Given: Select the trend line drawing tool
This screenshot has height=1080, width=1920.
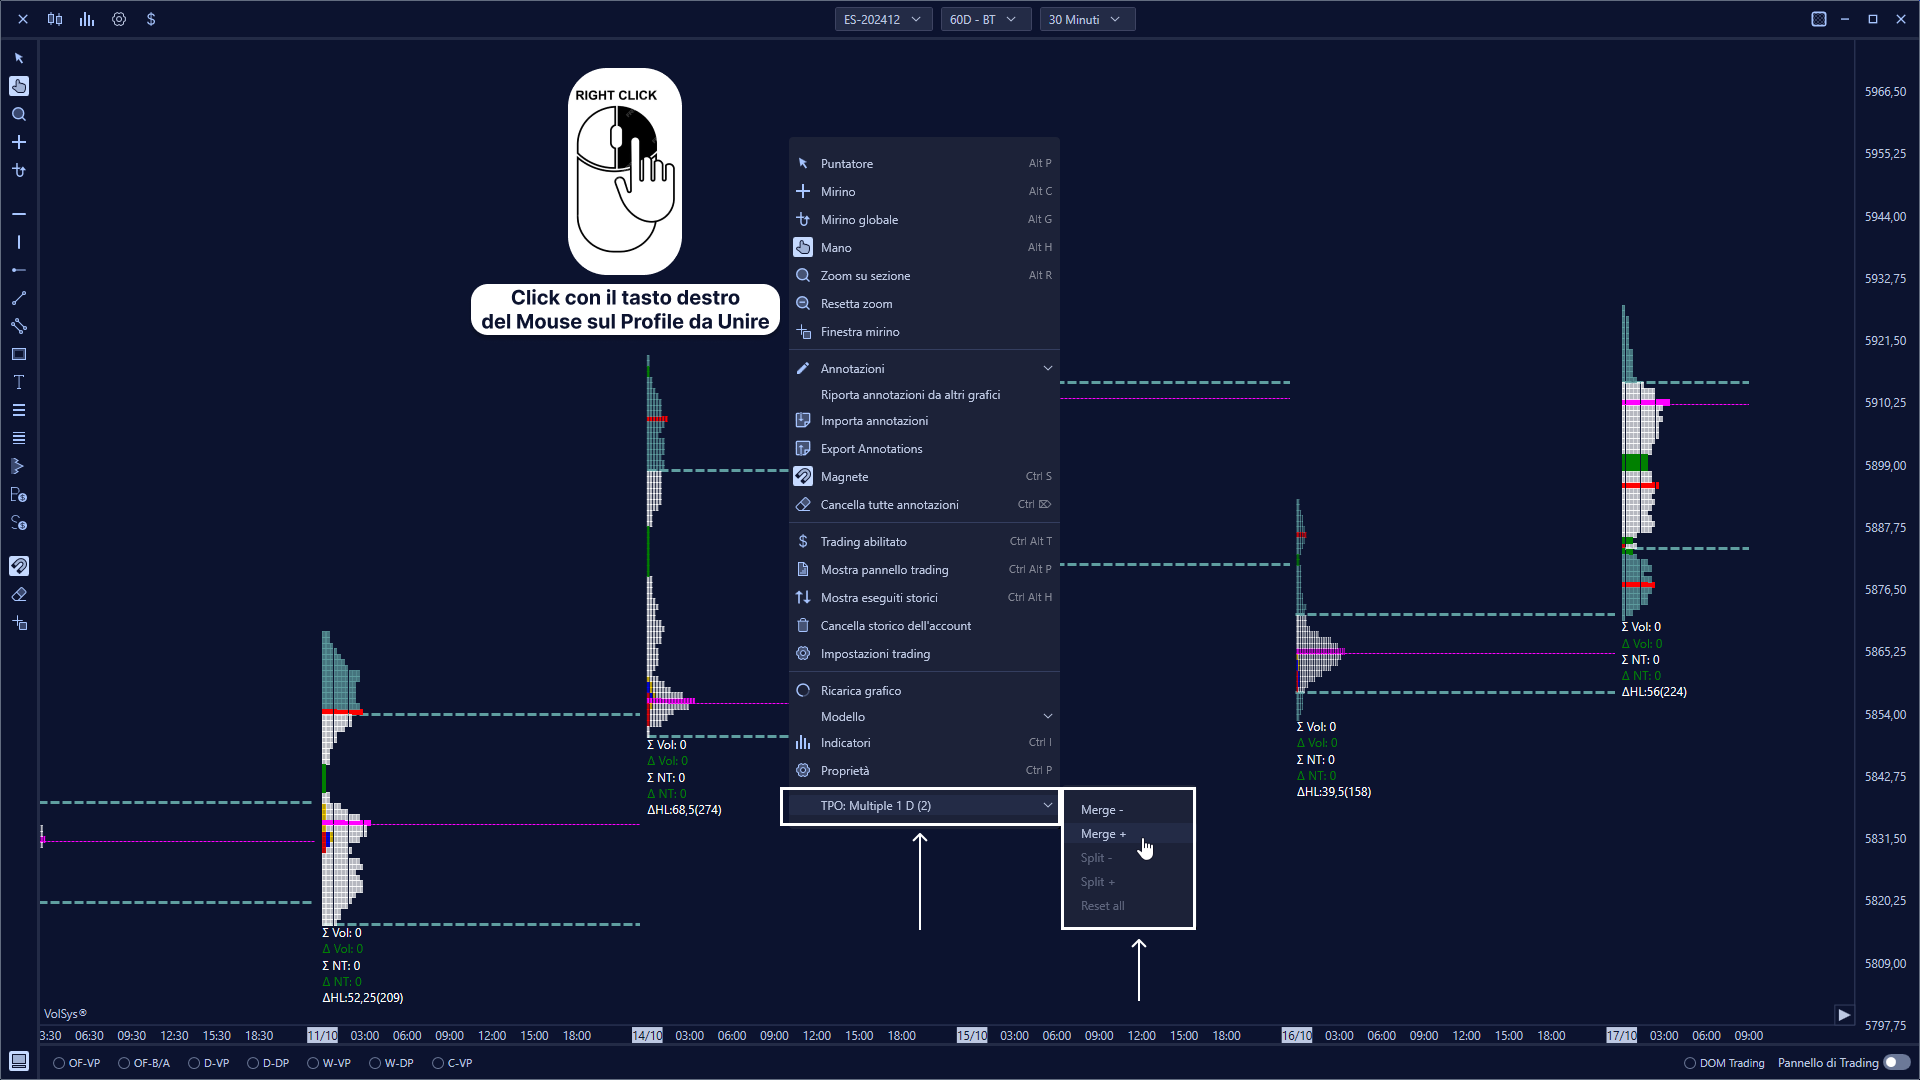Looking at the screenshot, I should [19, 298].
